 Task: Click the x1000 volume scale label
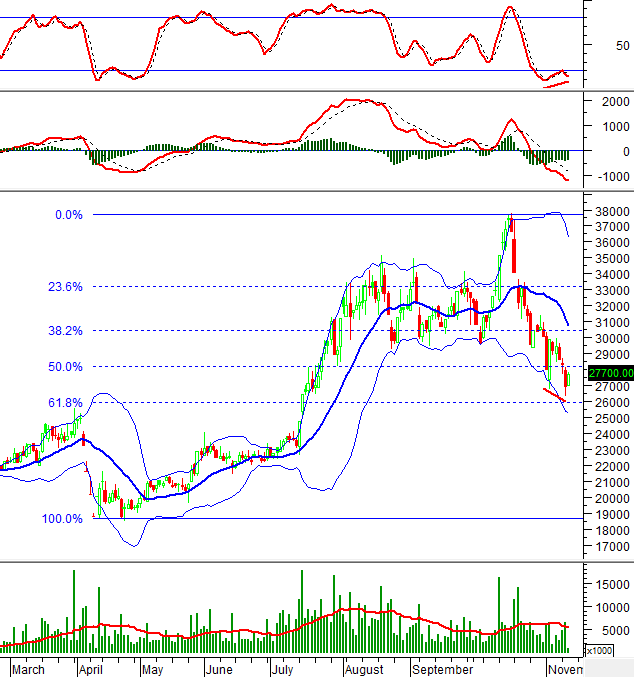(599, 650)
